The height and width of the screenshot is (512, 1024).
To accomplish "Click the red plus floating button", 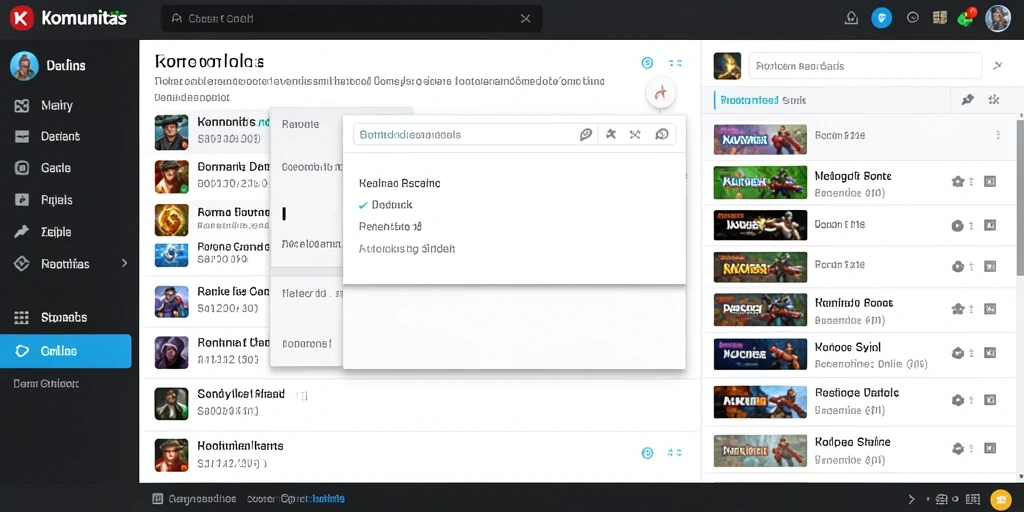I will (660, 93).
